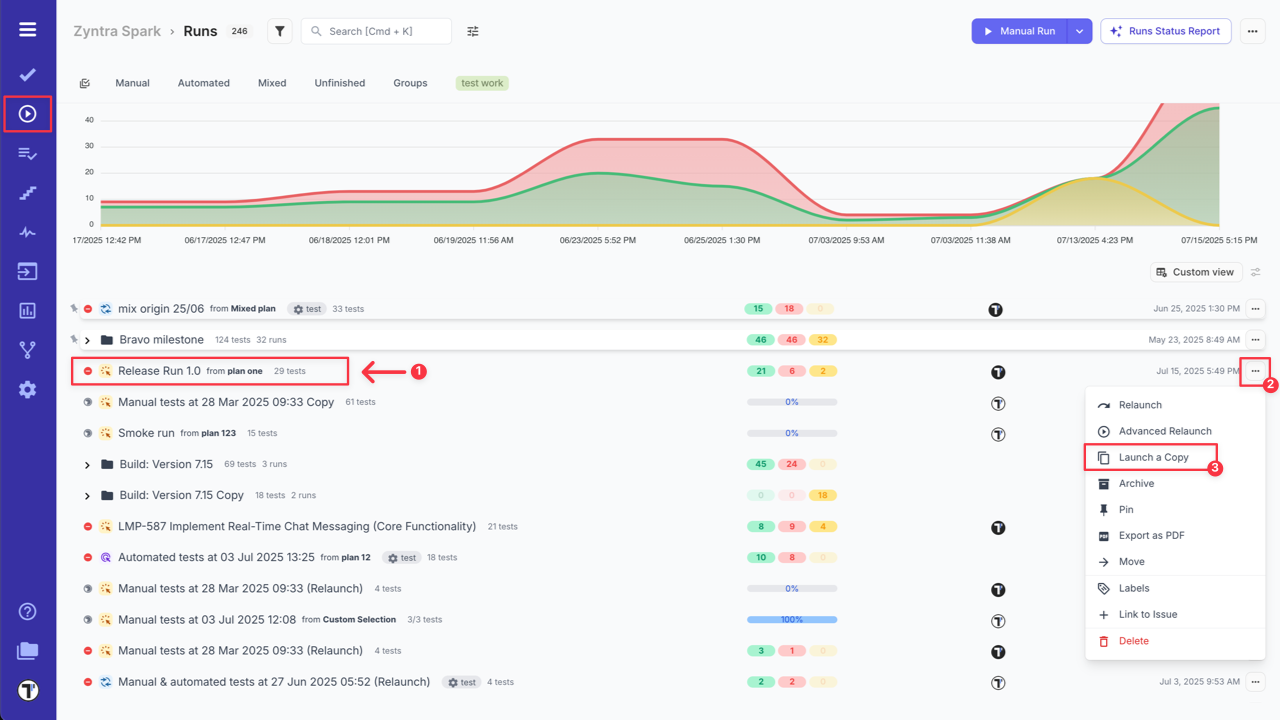This screenshot has width=1280, height=720.
Task: Click the table settings sliders icon right of search
Action: point(472,31)
